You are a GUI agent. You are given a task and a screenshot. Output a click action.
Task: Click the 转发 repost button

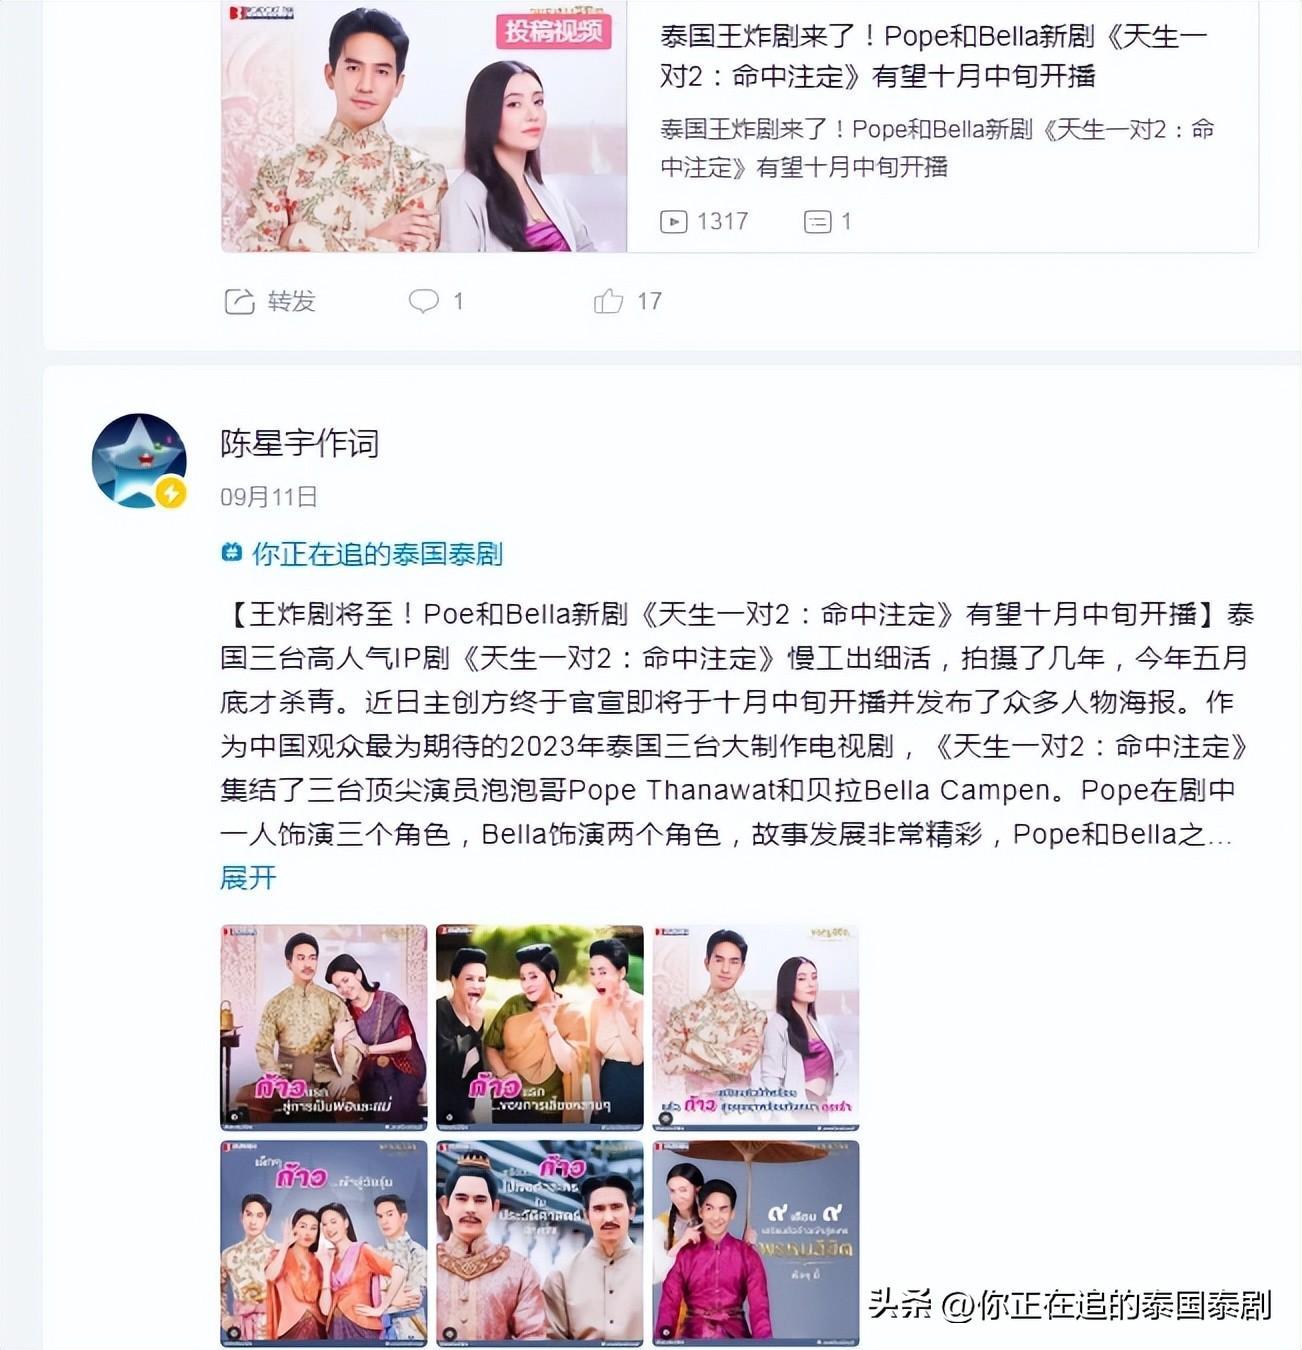click(270, 301)
